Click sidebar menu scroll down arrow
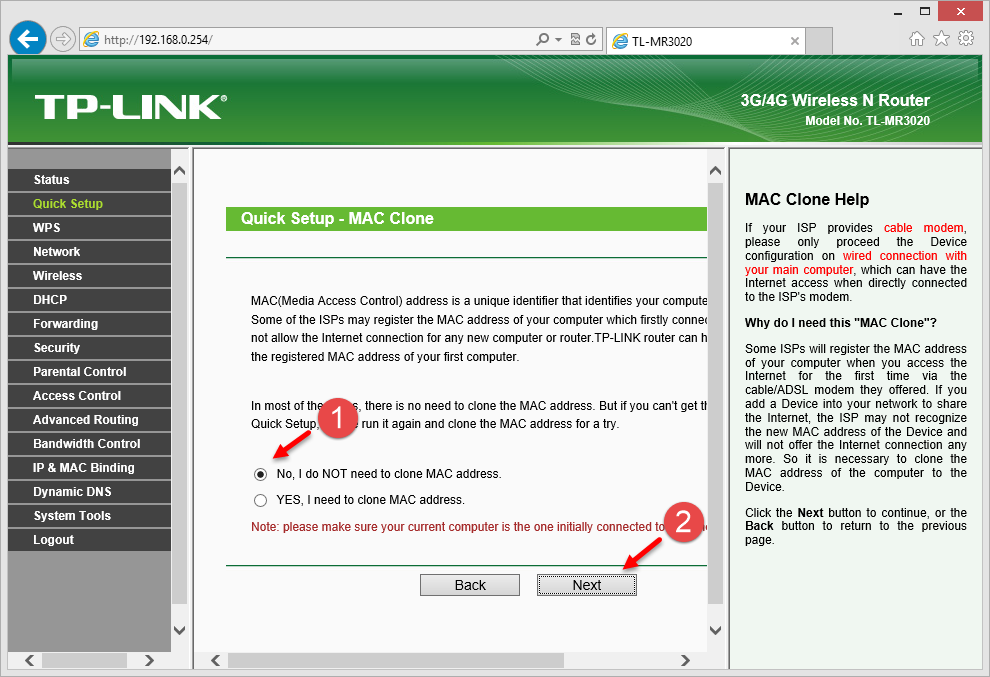The image size is (990, 677). pos(179,630)
